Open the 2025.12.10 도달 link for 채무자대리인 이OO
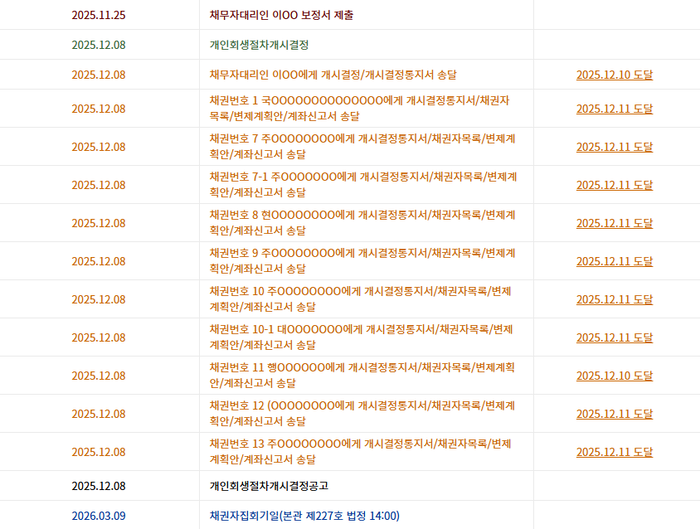The image size is (700, 529). (614, 75)
